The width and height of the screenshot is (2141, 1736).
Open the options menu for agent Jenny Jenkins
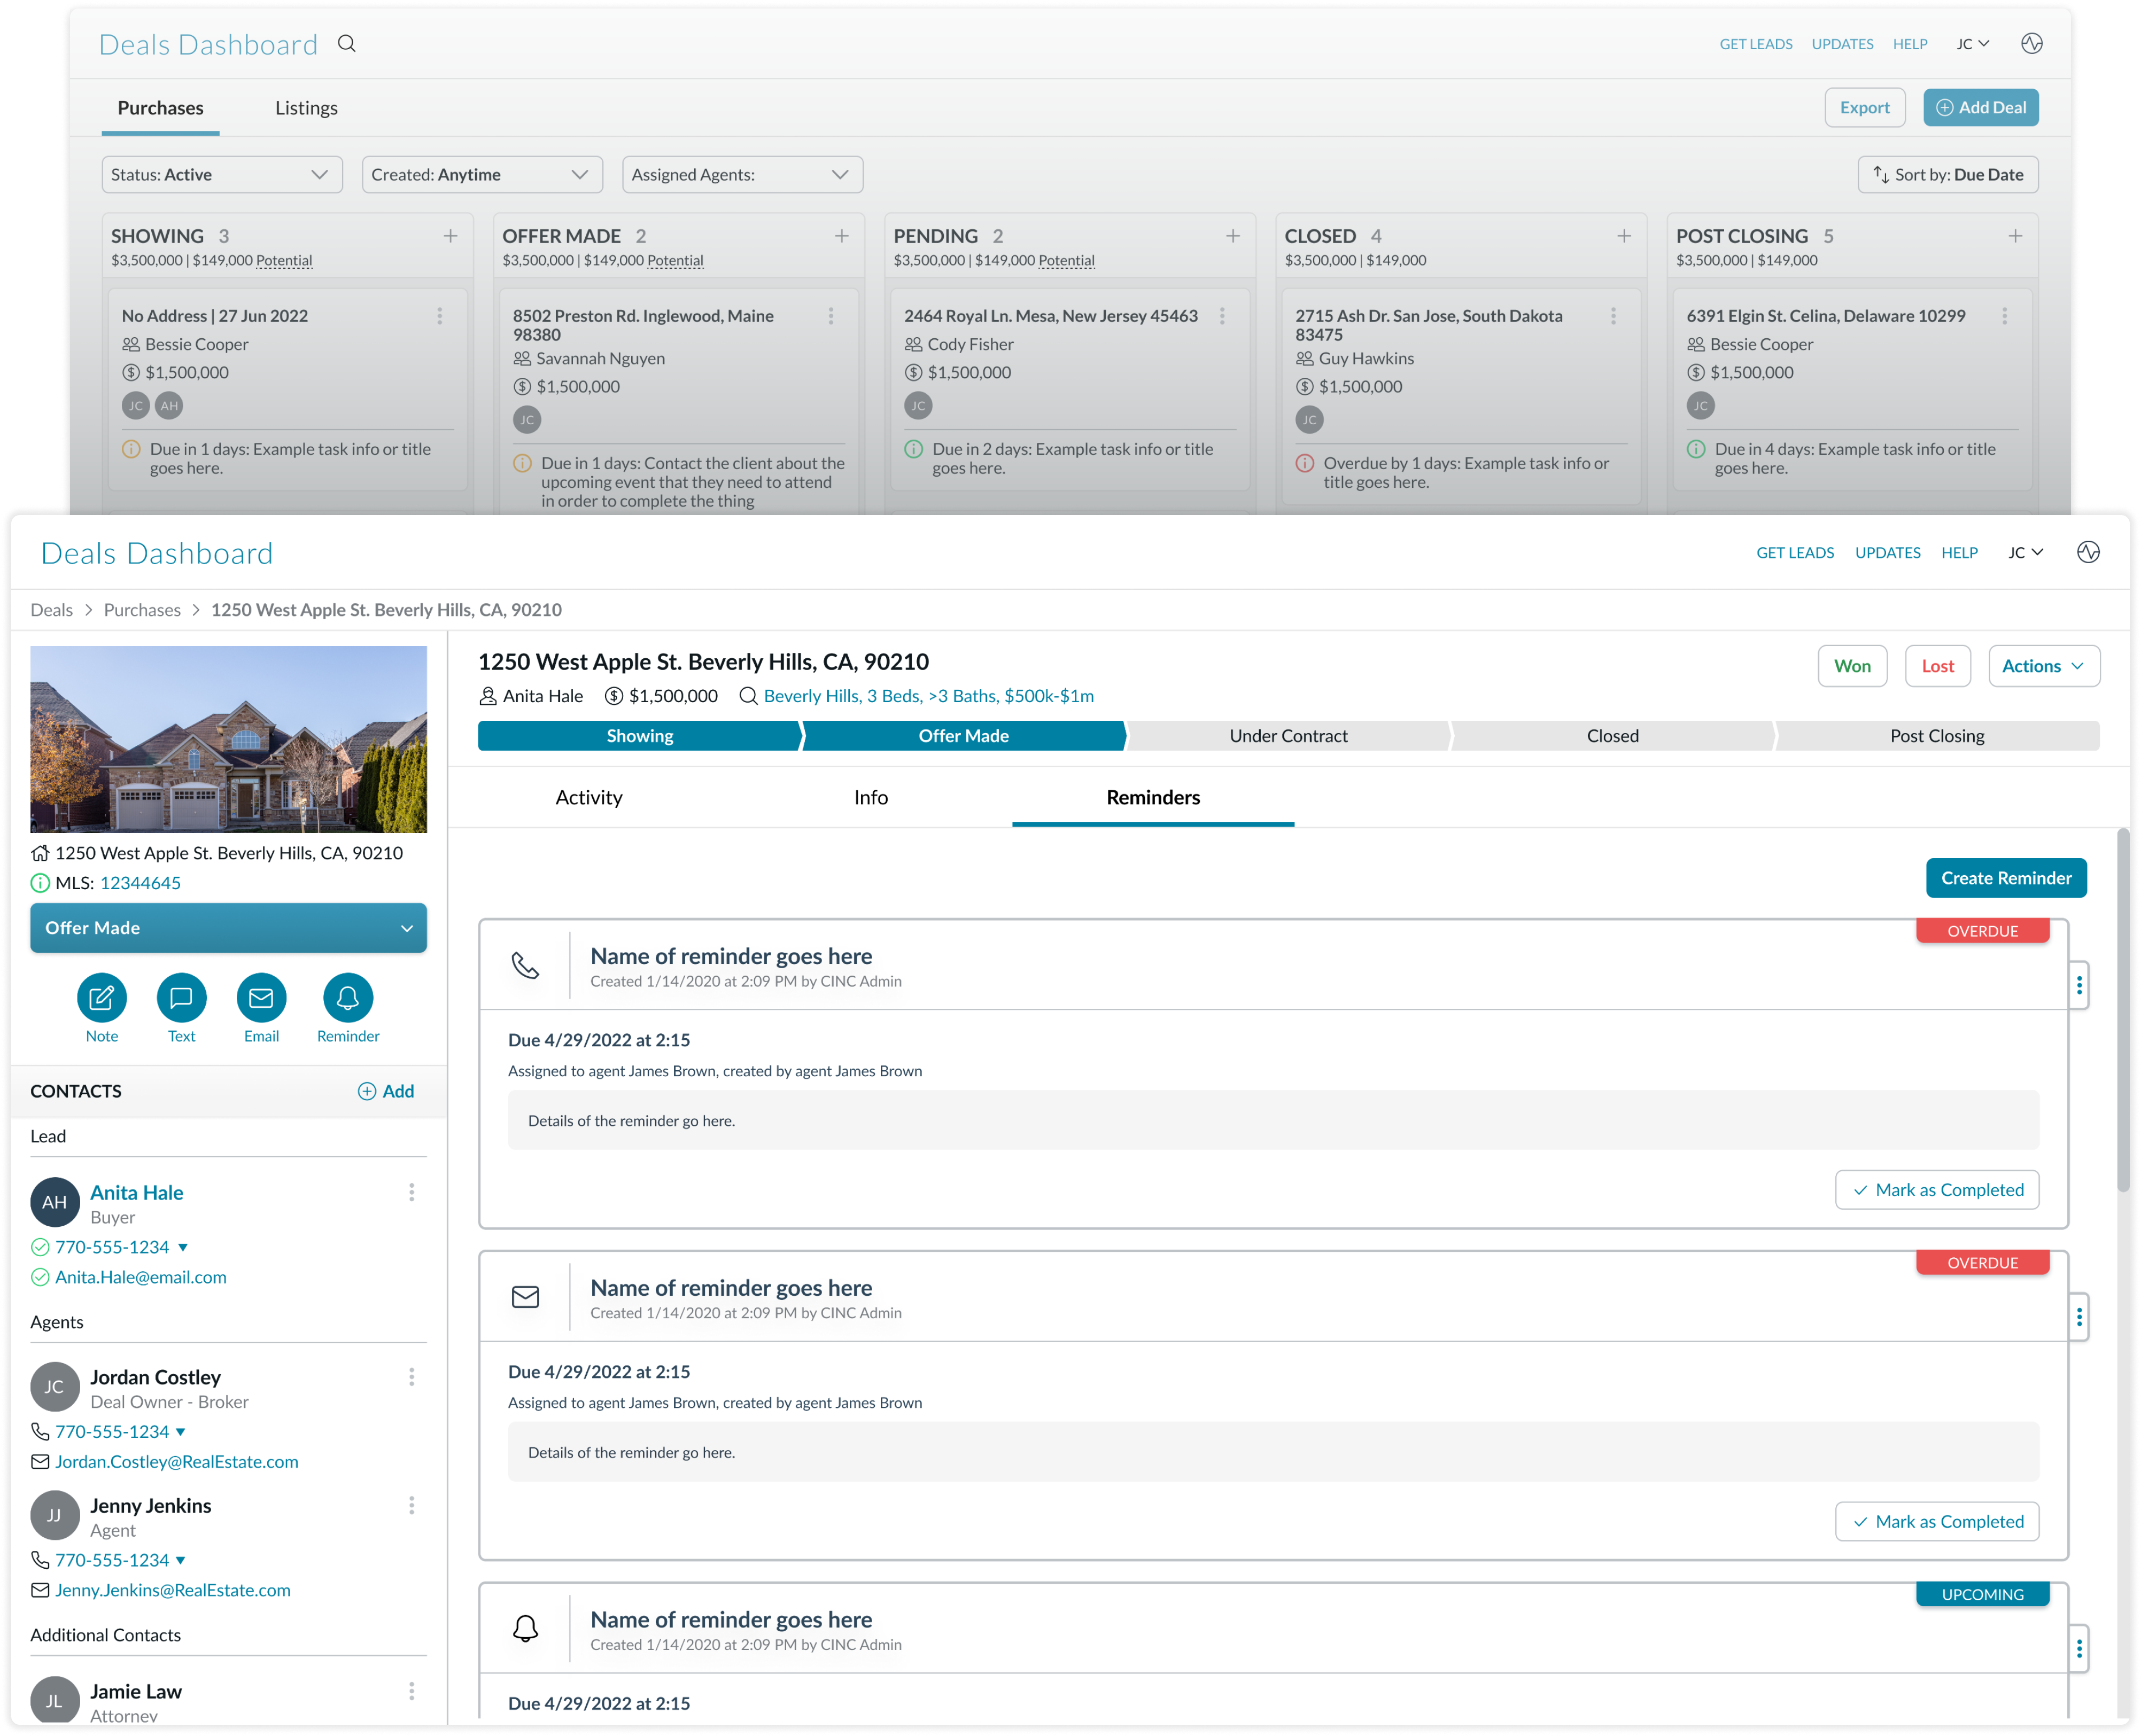pos(412,1505)
